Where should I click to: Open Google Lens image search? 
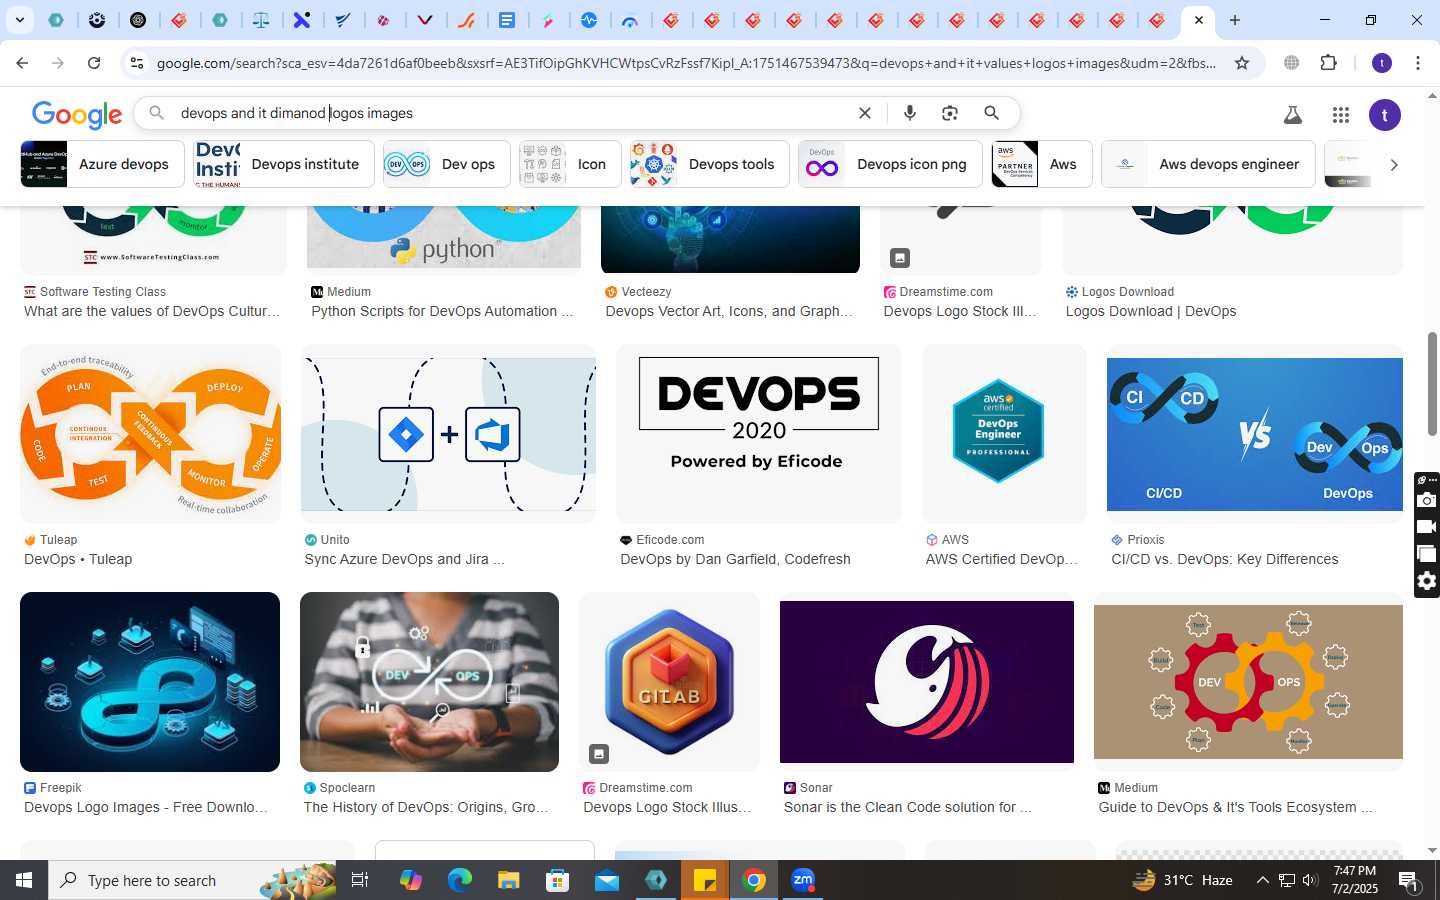(x=950, y=113)
